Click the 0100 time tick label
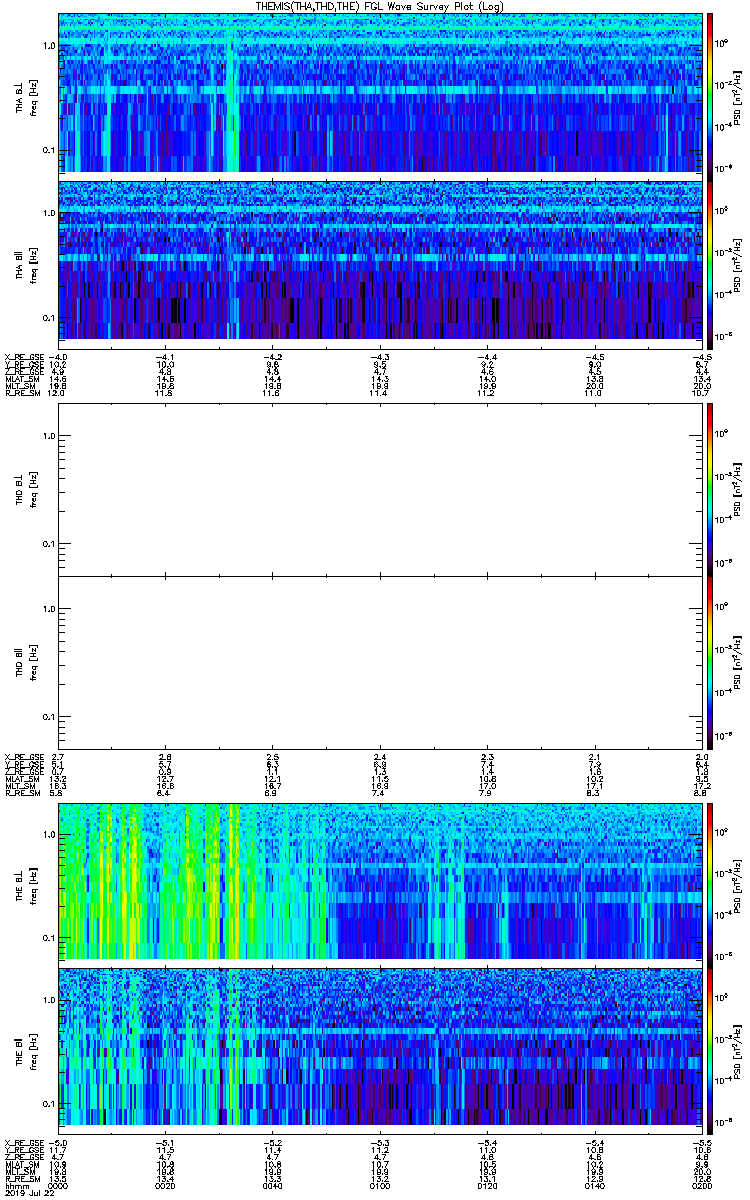Screen dimensions: 750x1200 tap(381, 1185)
